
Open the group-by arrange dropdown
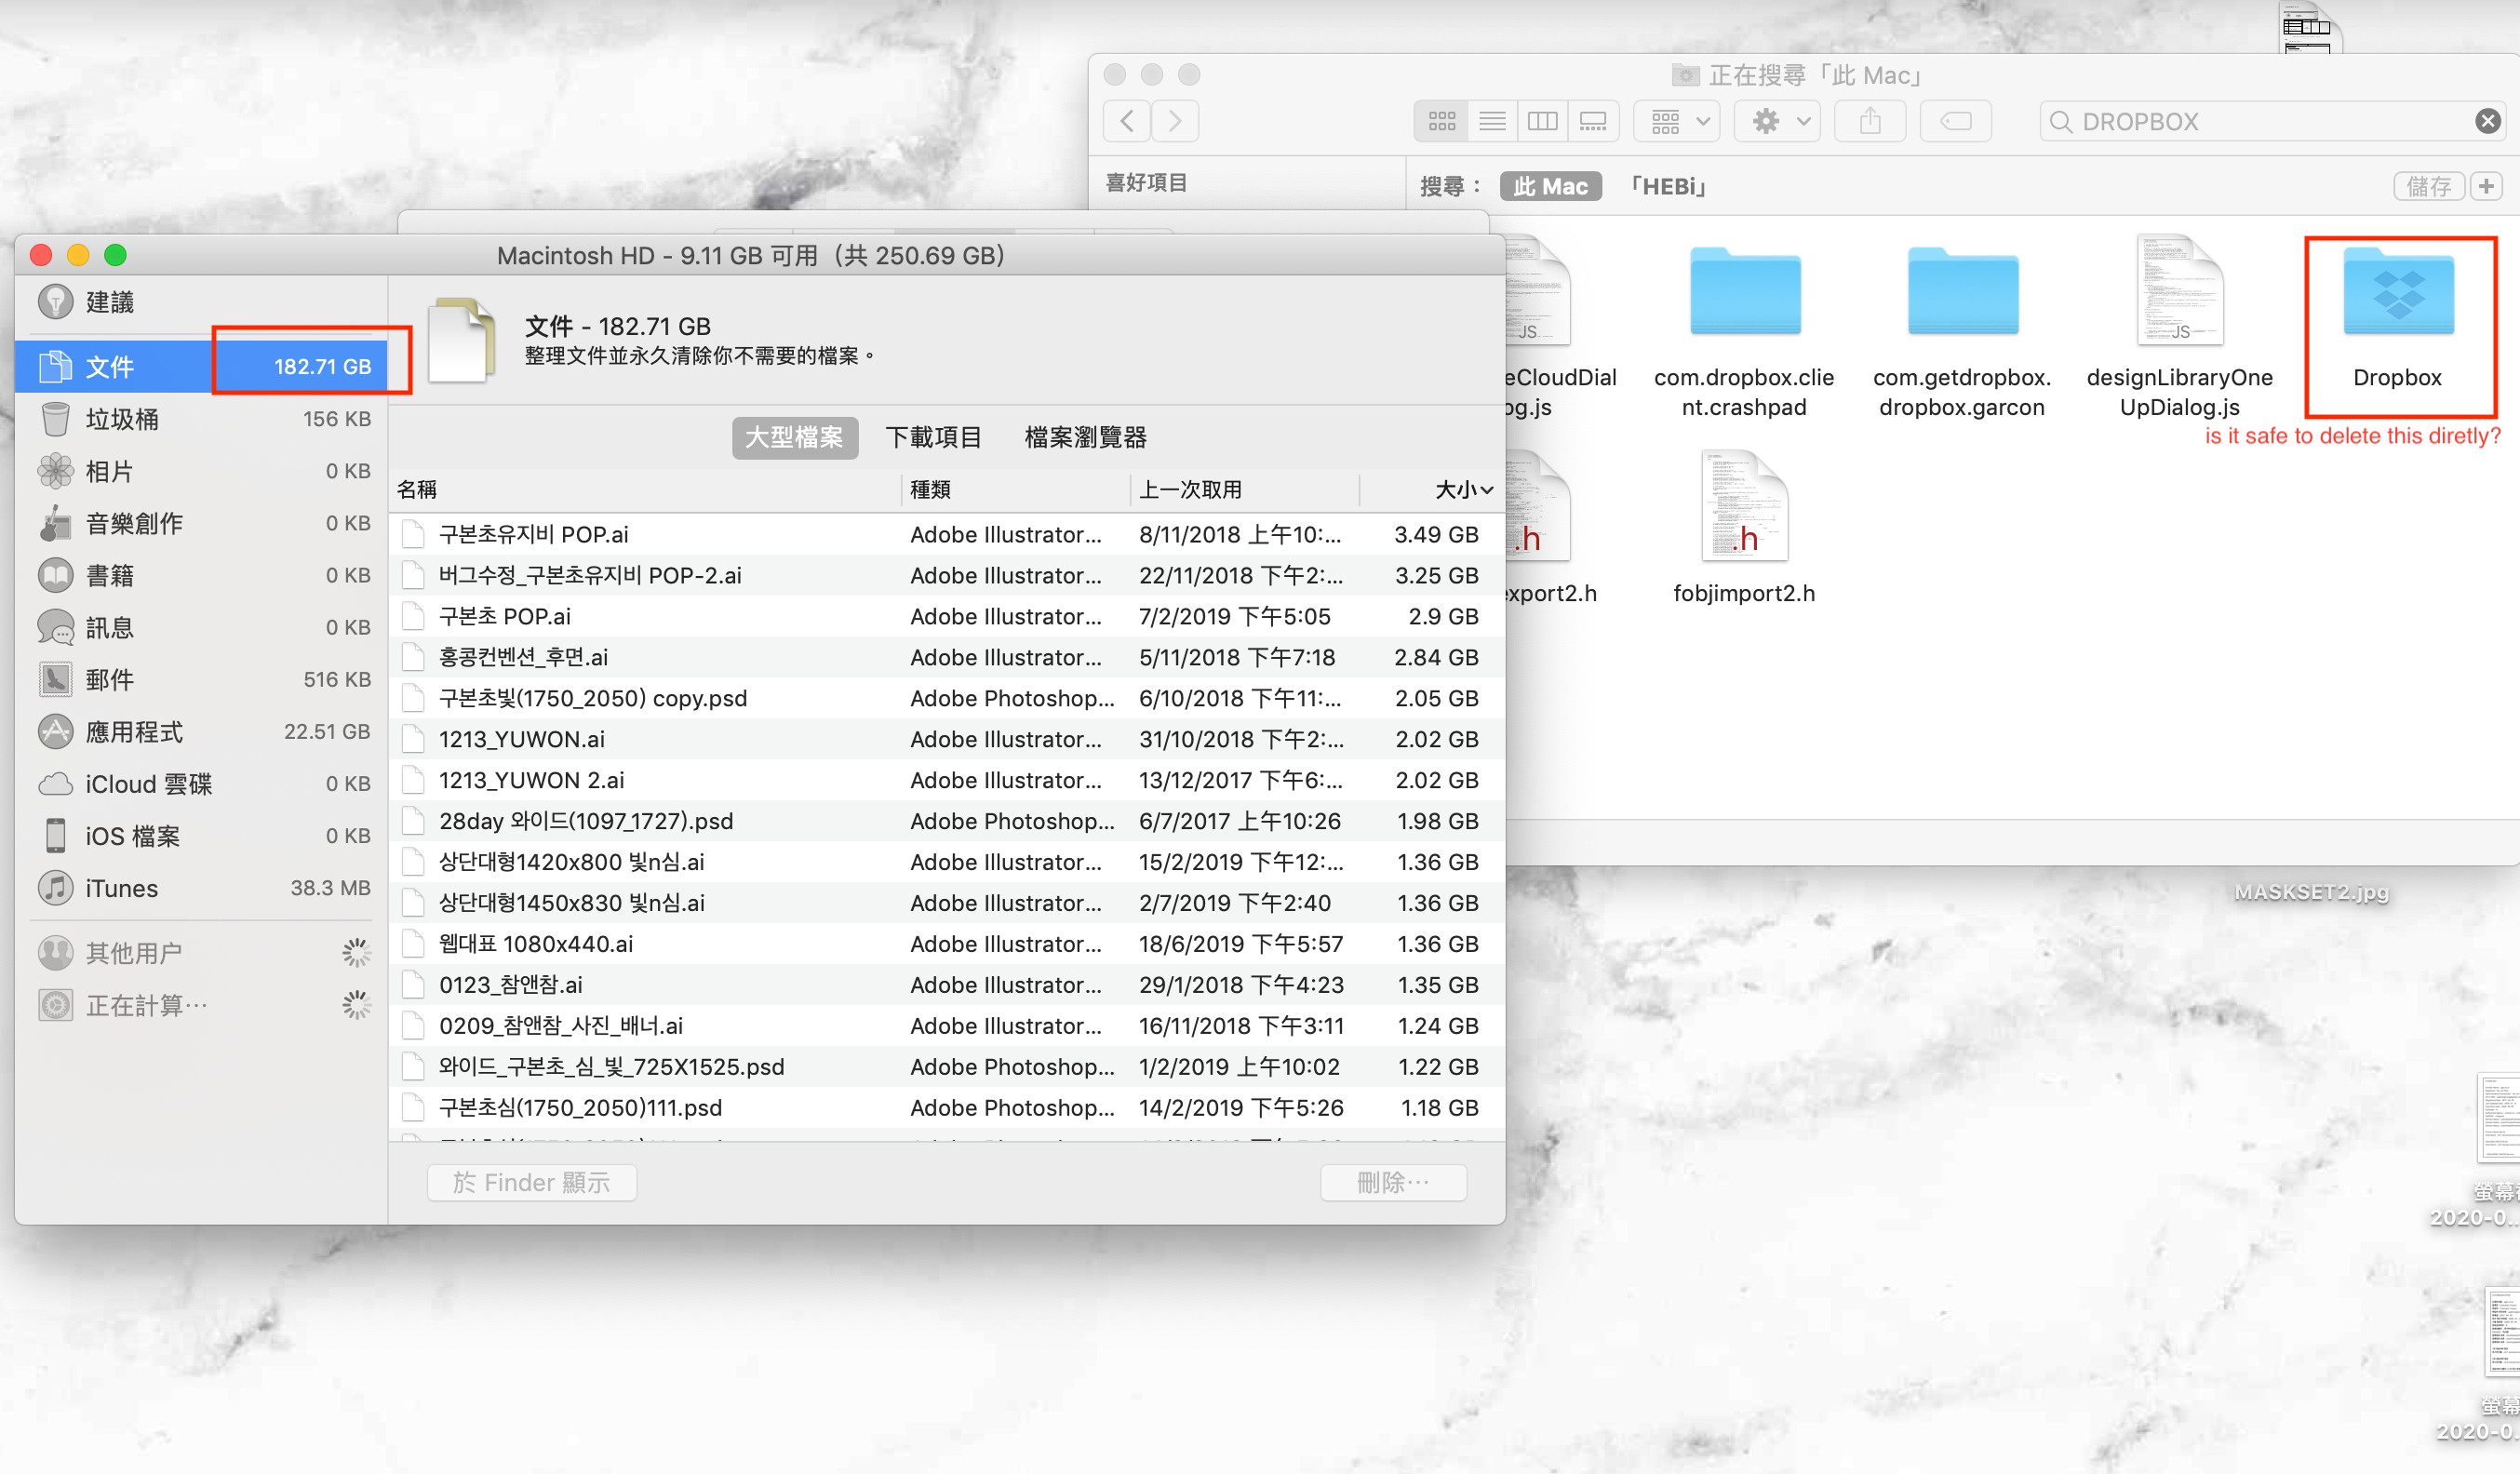[x=1677, y=122]
